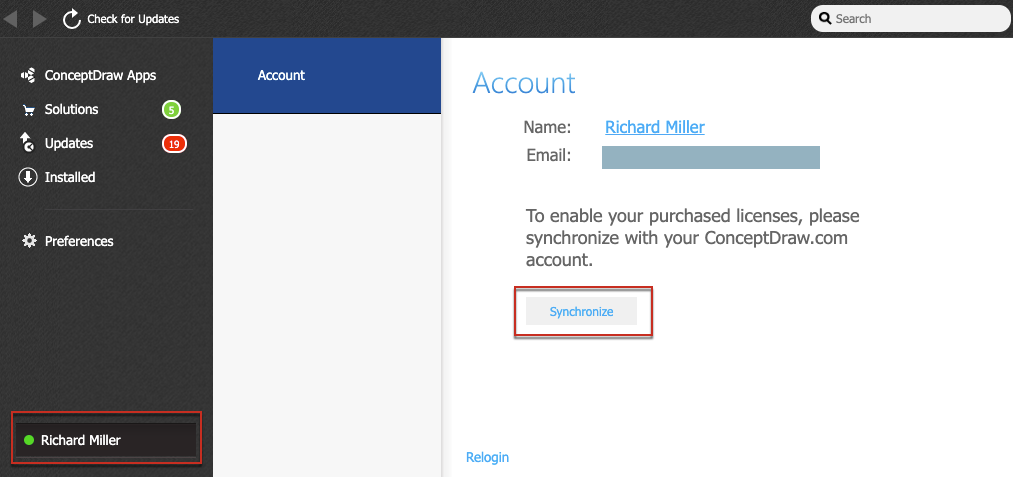Click the Relogin link
Image resolution: width=1013 pixels, height=477 pixels.
click(487, 457)
